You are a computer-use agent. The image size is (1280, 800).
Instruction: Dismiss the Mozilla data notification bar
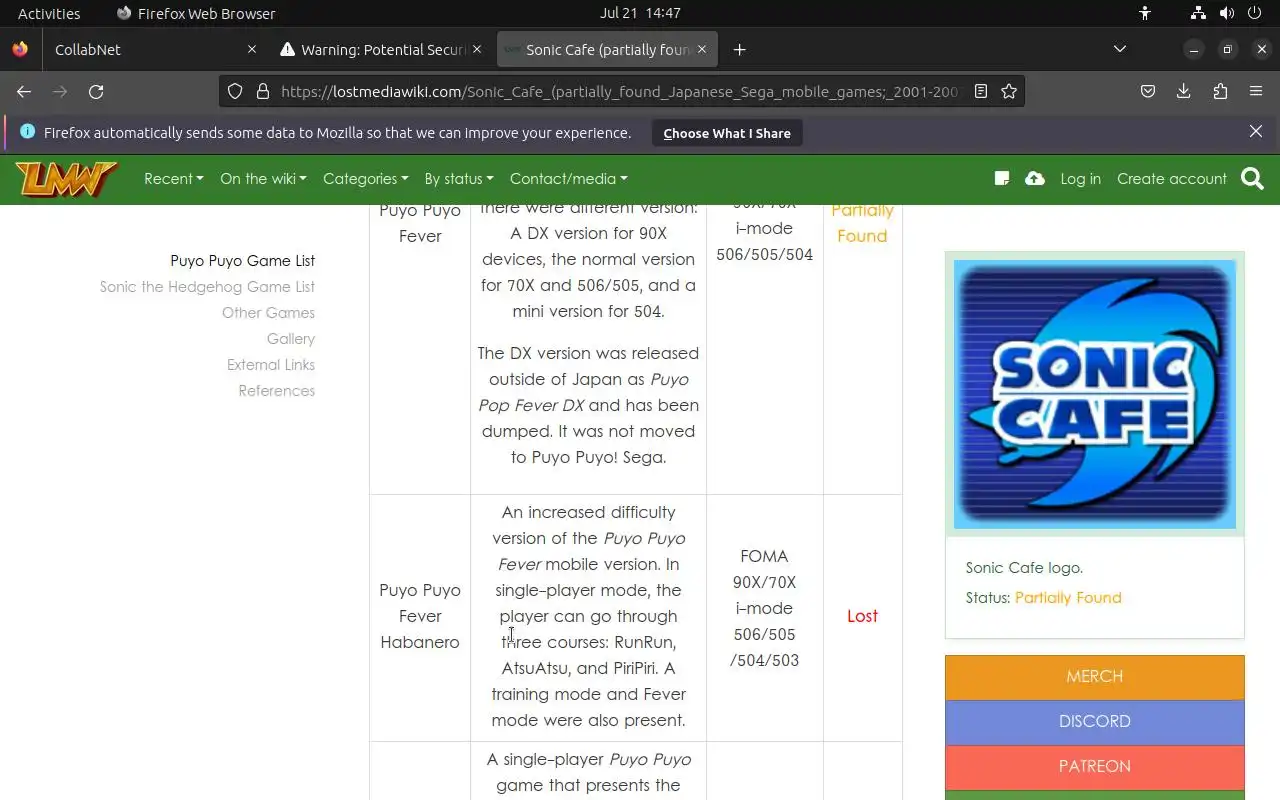click(x=1256, y=131)
